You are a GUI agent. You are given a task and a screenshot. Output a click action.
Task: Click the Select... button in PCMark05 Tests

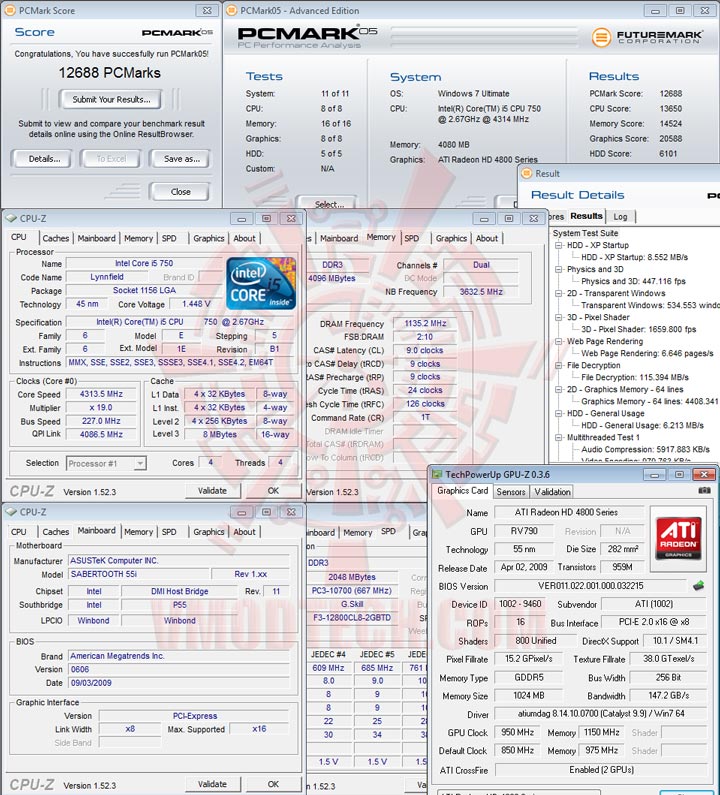329,204
